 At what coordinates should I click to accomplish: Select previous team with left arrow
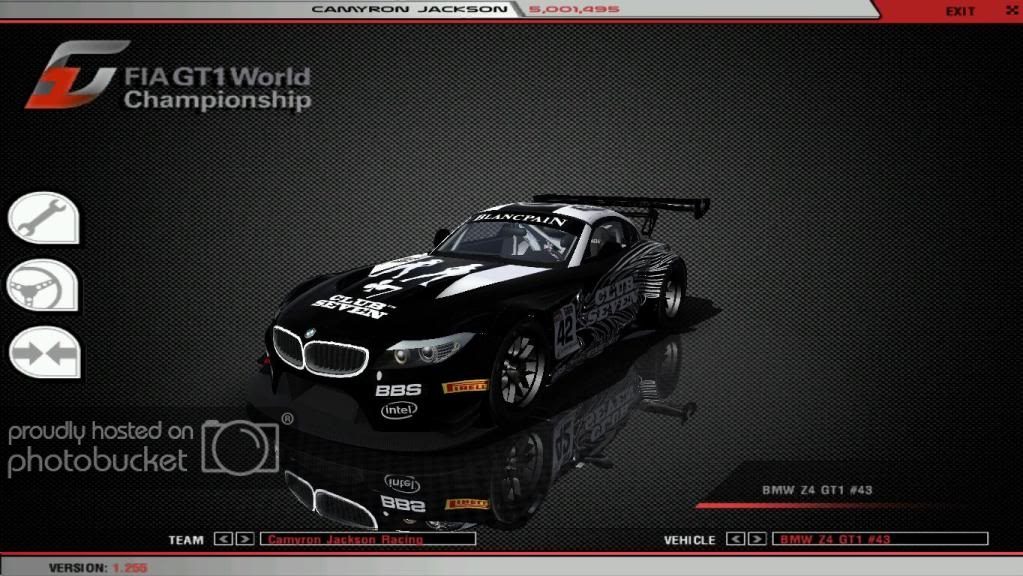click(x=223, y=539)
